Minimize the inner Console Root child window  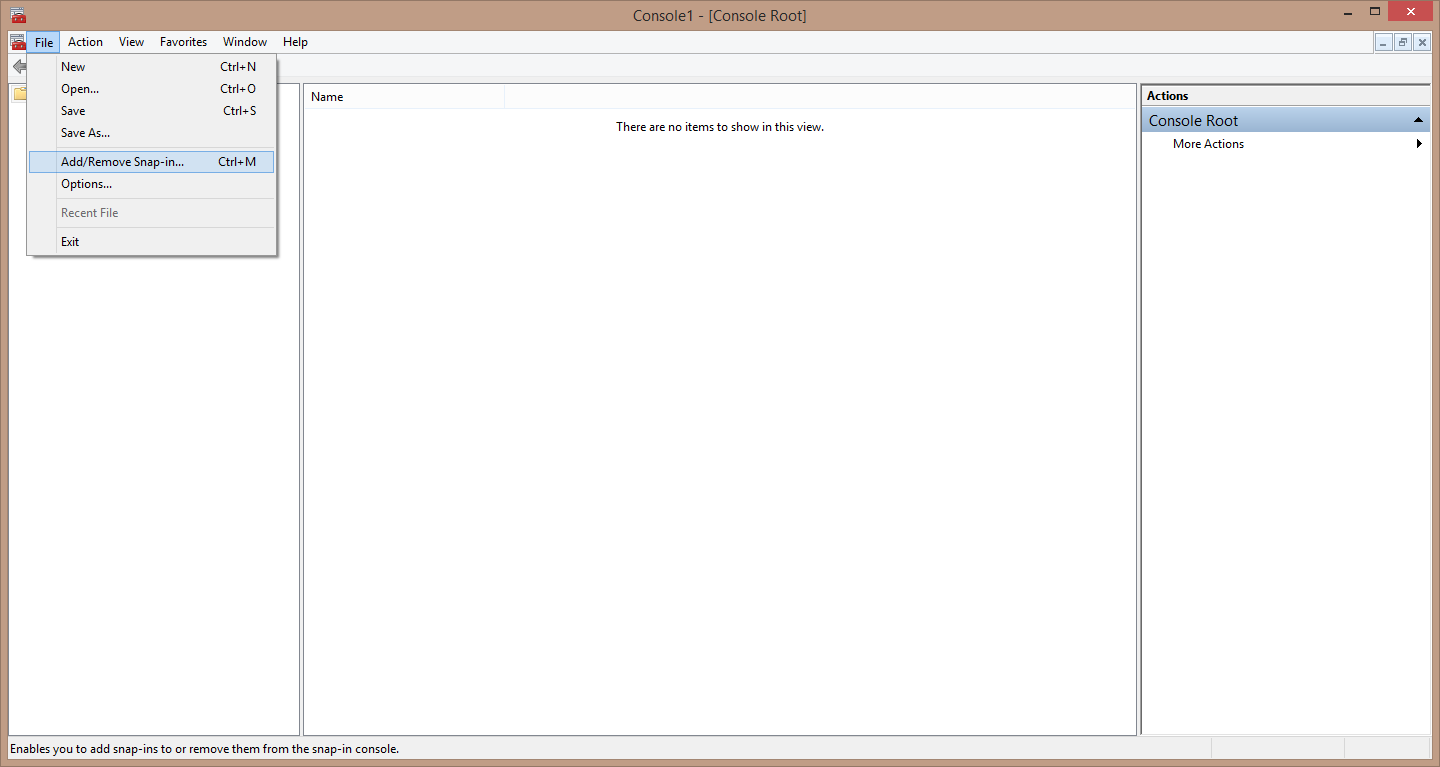(1384, 42)
